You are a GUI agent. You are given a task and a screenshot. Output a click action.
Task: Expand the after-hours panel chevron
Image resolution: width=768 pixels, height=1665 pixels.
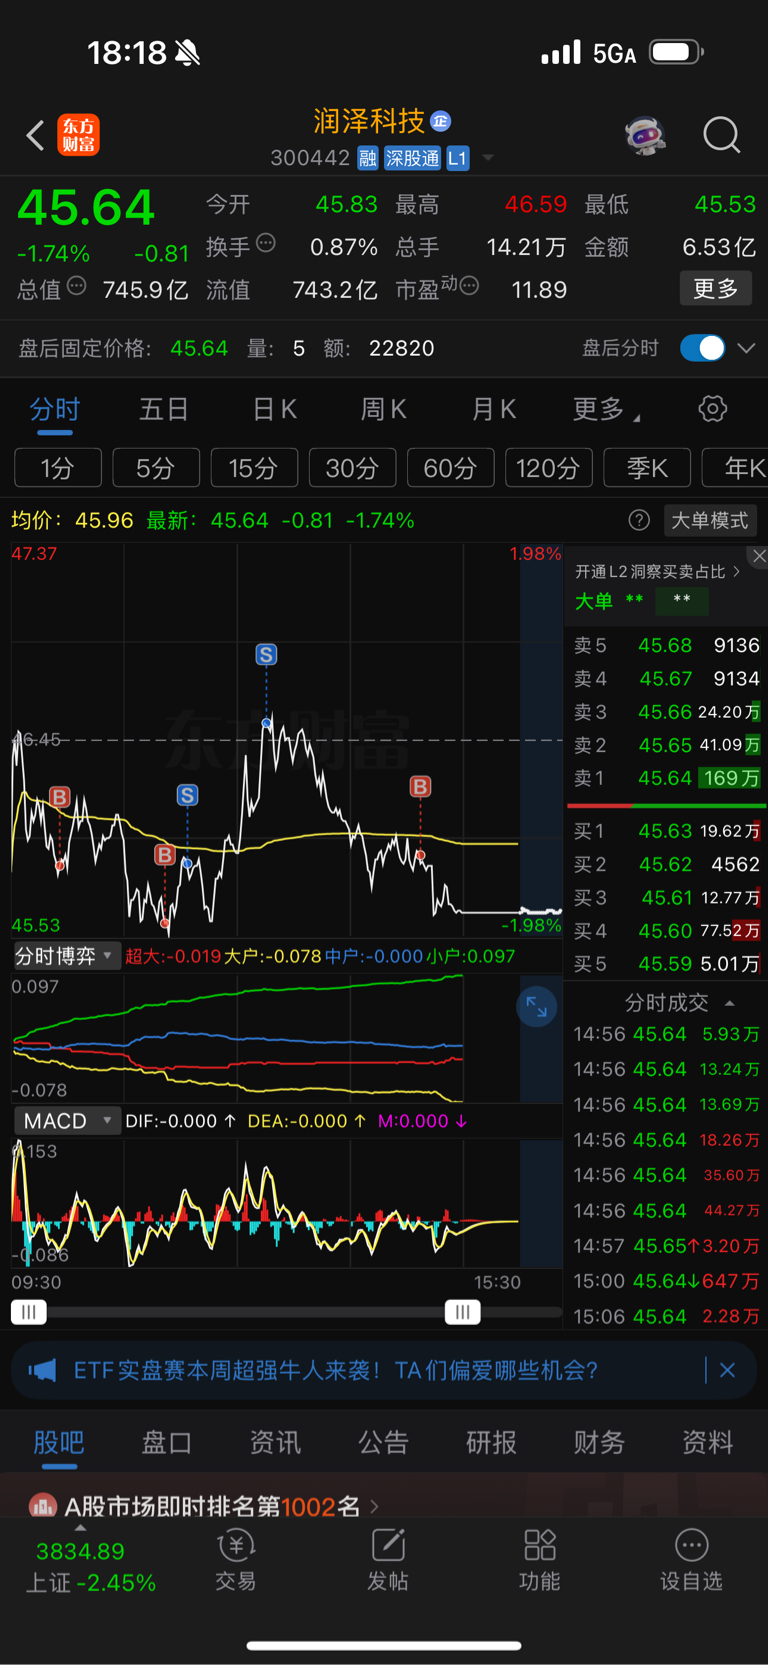(746, 348)
